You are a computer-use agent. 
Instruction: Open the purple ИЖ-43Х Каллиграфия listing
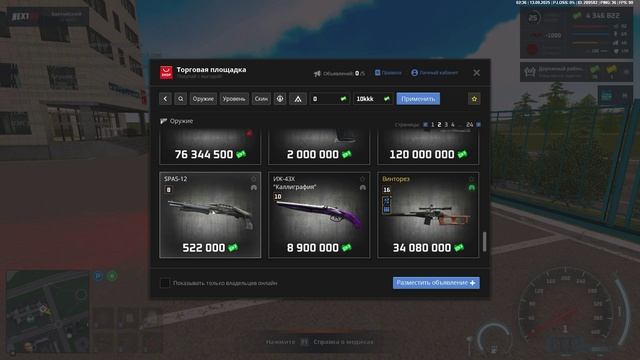(x=319, y=215)
